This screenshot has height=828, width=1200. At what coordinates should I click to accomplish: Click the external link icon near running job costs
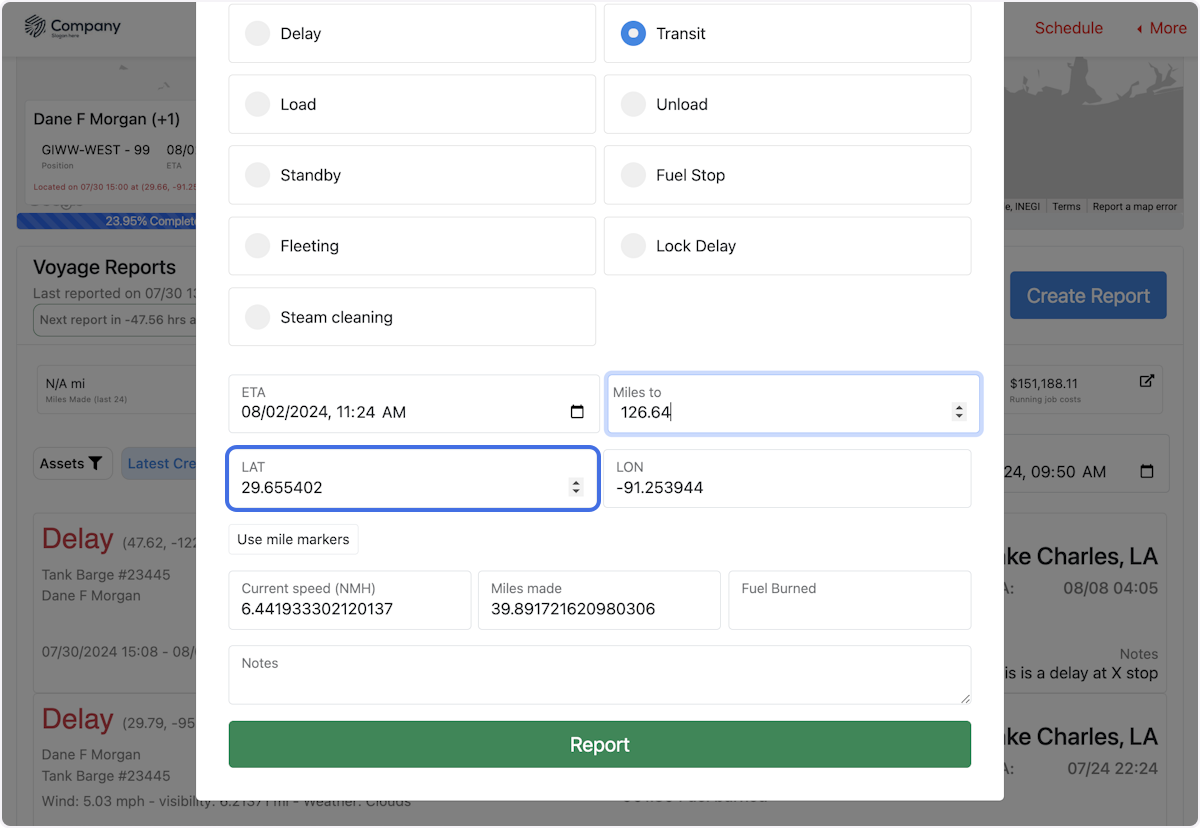tap(1148, 382)
